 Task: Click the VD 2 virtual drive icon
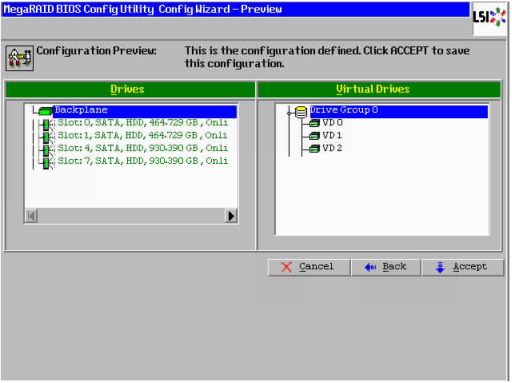click(314, 149)
